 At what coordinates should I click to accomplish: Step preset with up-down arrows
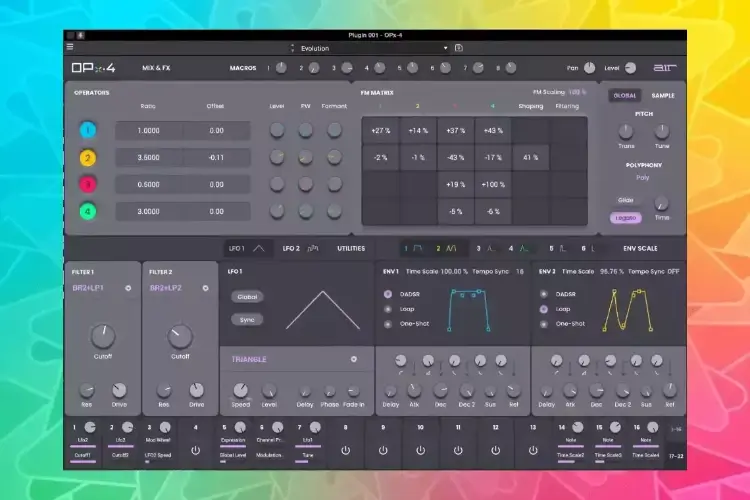(x=292, y=48)
